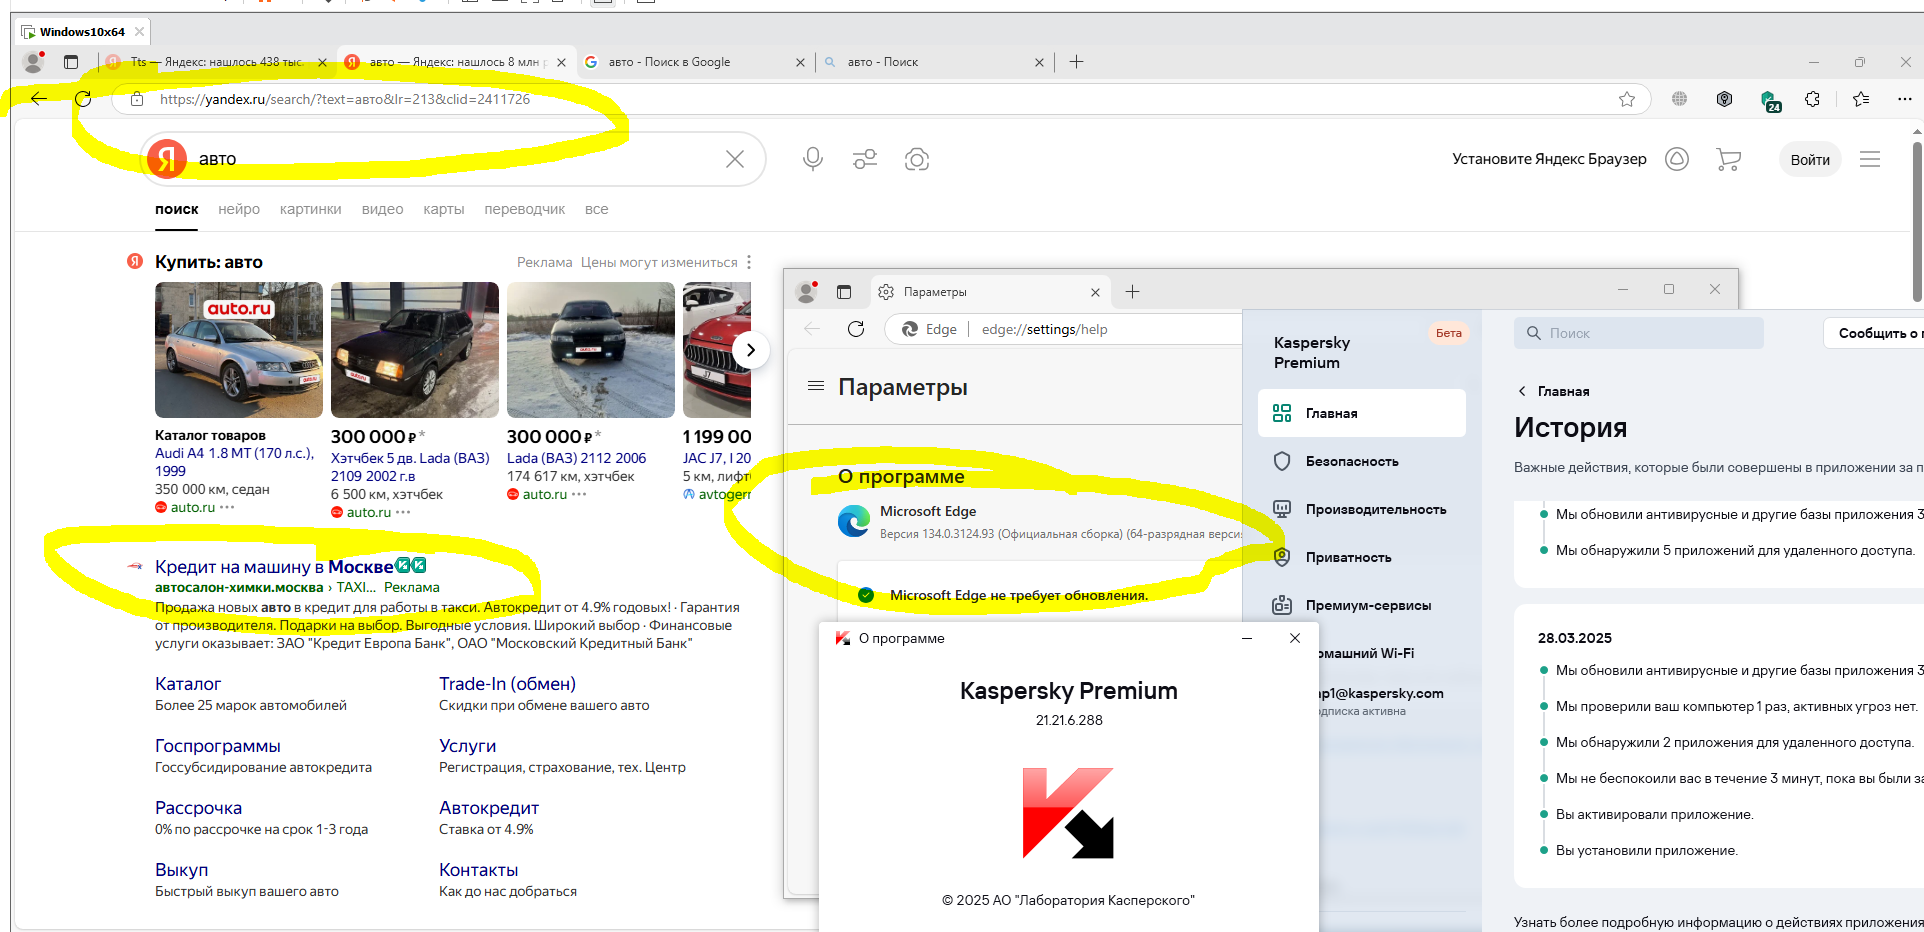Open the Yandex shopping cart icon
Image resolution: width=1924 pixels, height=932 pixels.
point(1728,159)
